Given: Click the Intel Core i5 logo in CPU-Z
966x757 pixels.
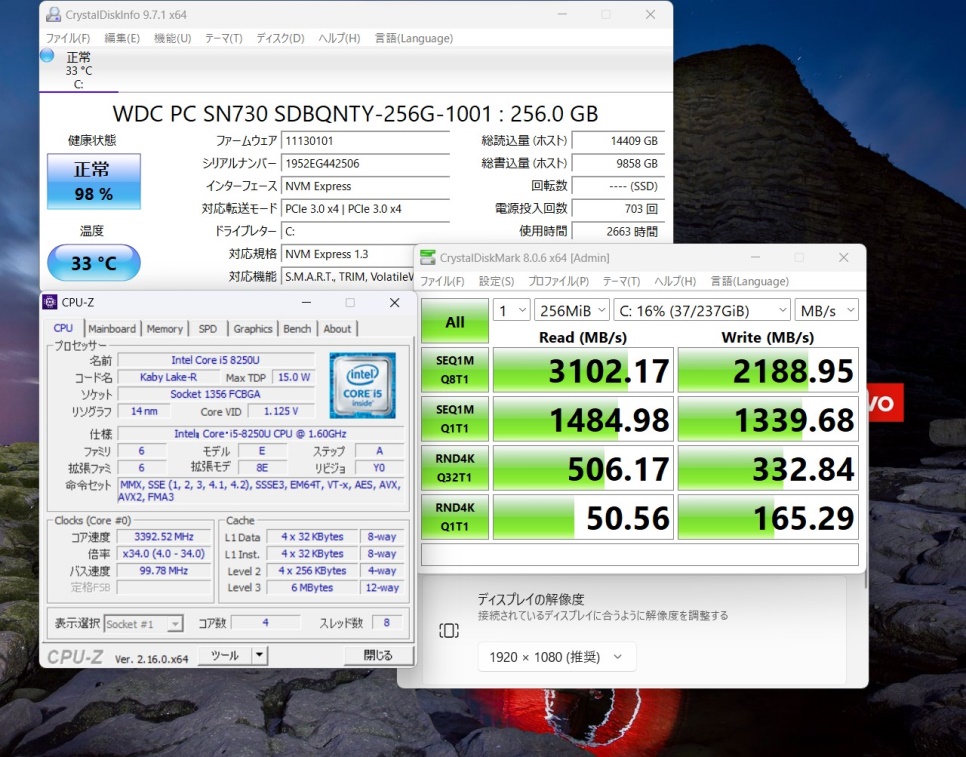Looking at the screenshot, I should [362, 386].
